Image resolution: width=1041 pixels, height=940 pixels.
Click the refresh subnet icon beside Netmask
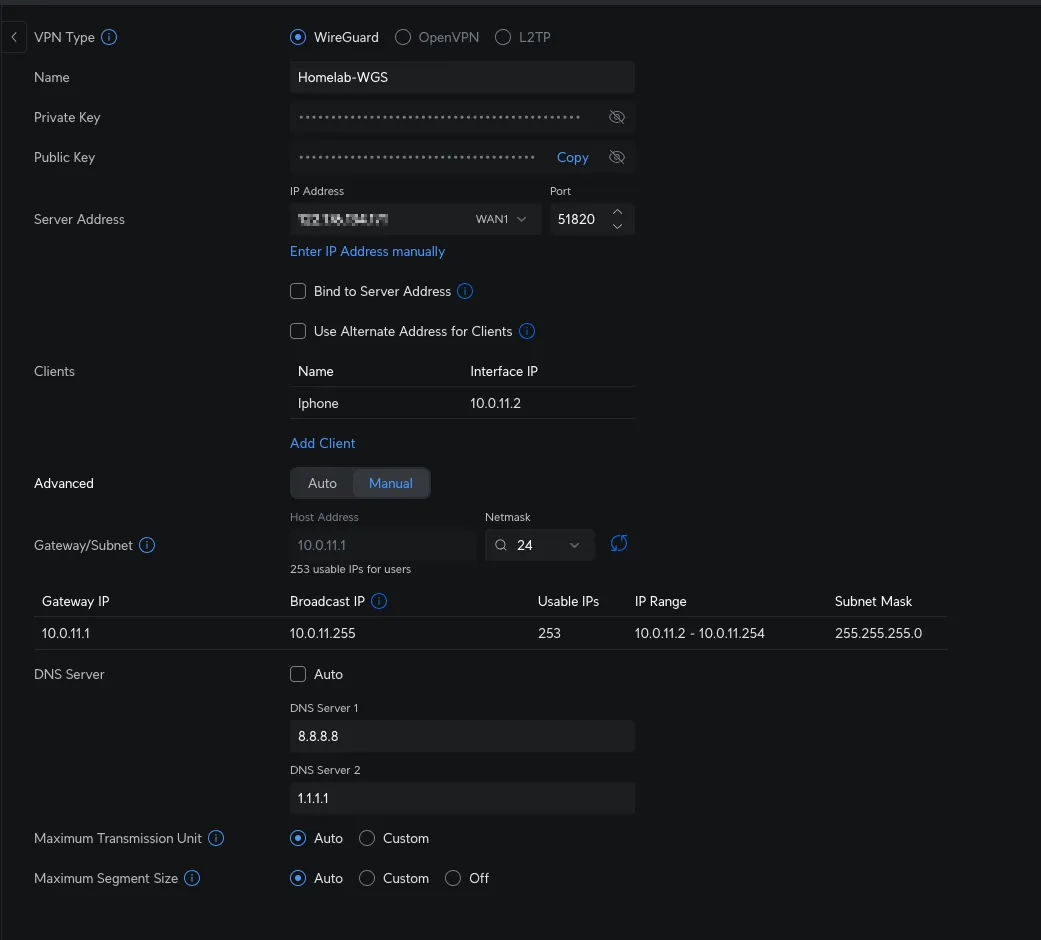619,544
